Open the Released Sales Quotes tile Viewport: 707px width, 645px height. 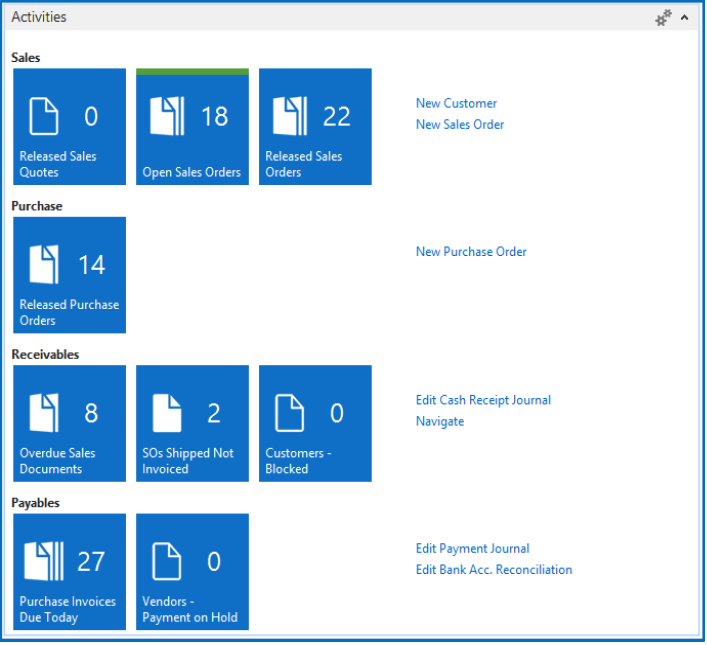pos(69,127)
